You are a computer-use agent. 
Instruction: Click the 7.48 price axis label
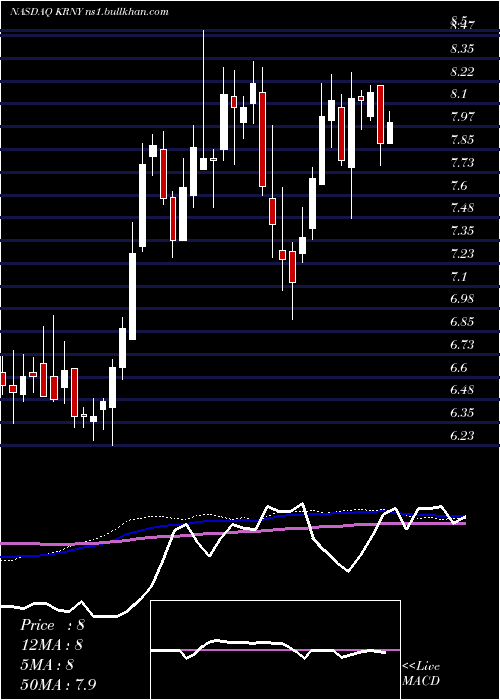(x=462, y=208)
